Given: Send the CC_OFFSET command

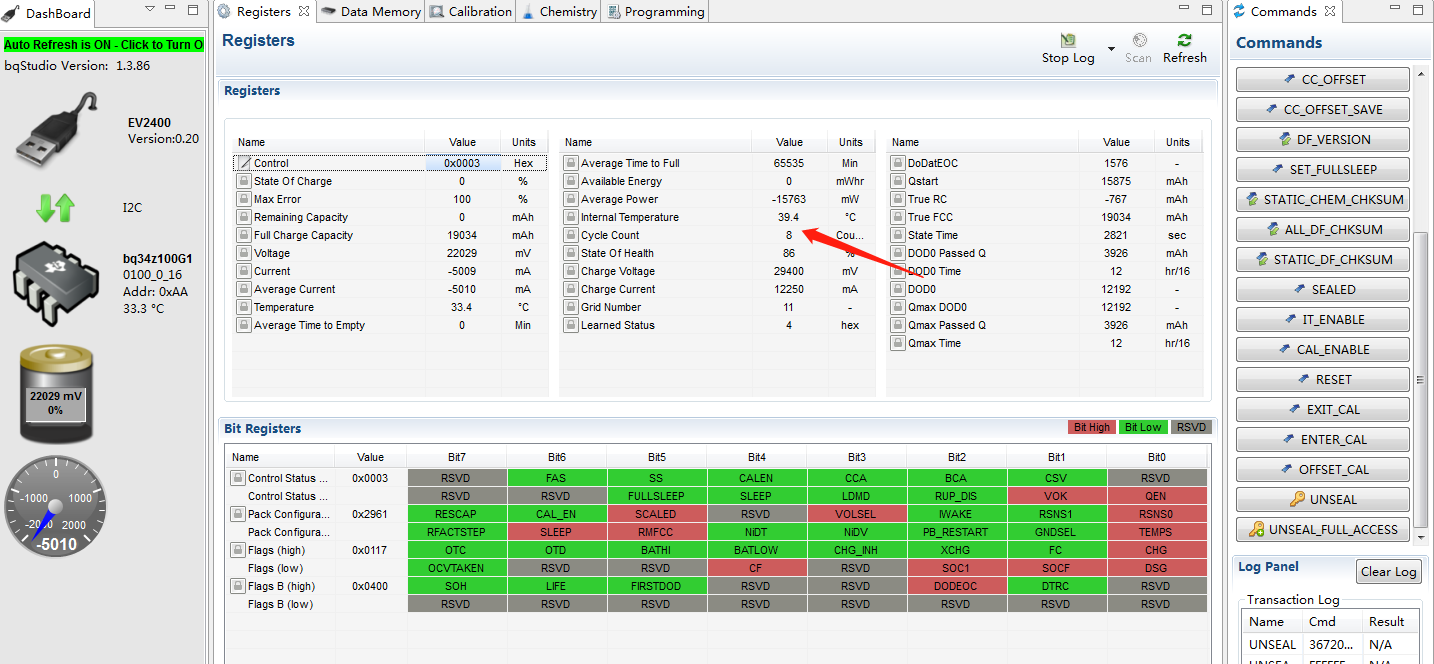Looking at the screenshot, I should (1323, 79).
